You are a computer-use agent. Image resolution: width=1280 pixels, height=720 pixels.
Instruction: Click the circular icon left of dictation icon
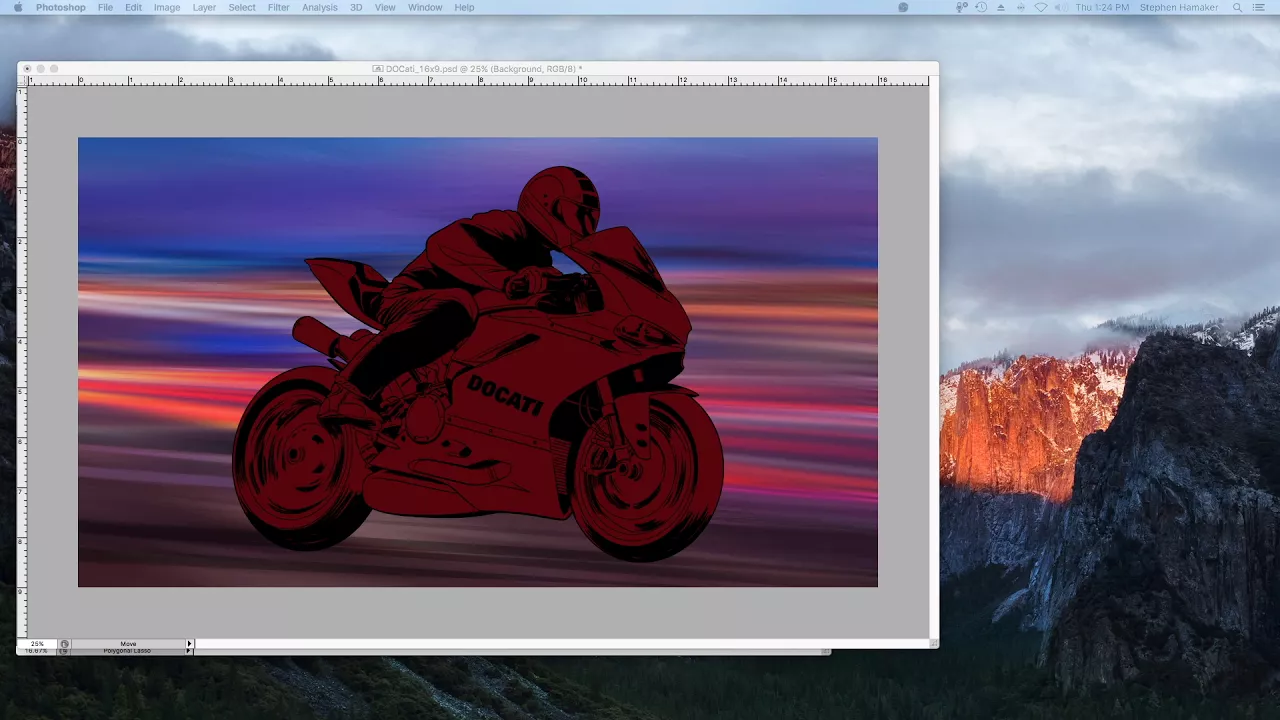[x=903, y=7]
